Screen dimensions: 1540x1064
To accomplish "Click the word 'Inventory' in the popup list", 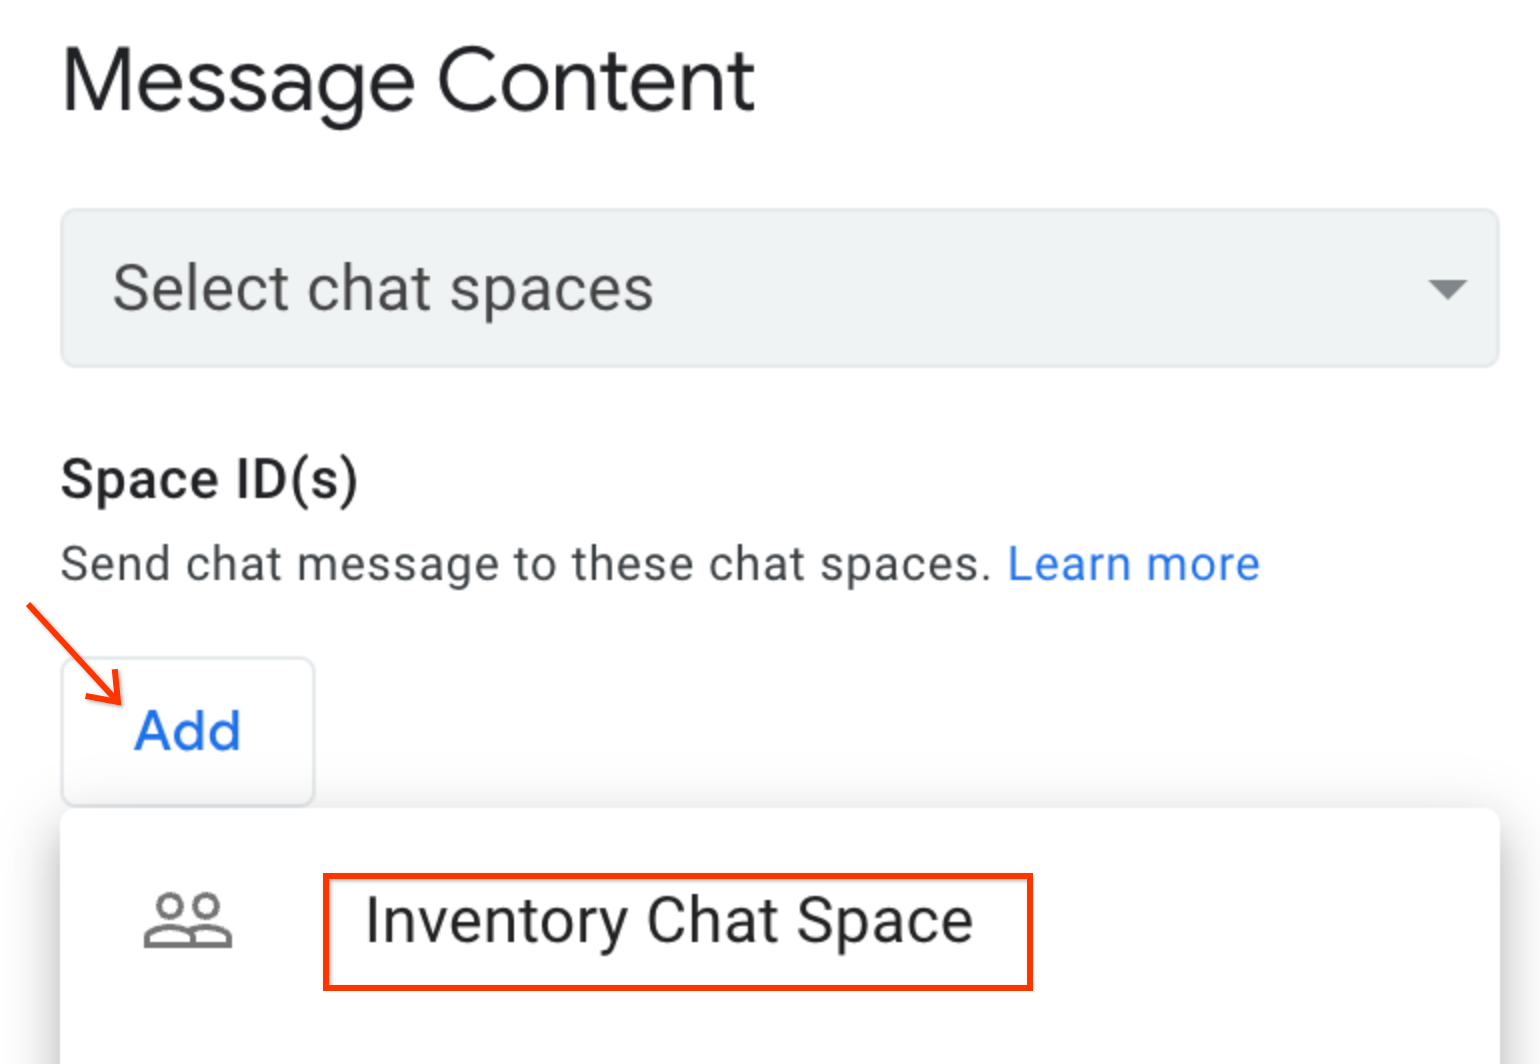I will (x=495, y=921).
